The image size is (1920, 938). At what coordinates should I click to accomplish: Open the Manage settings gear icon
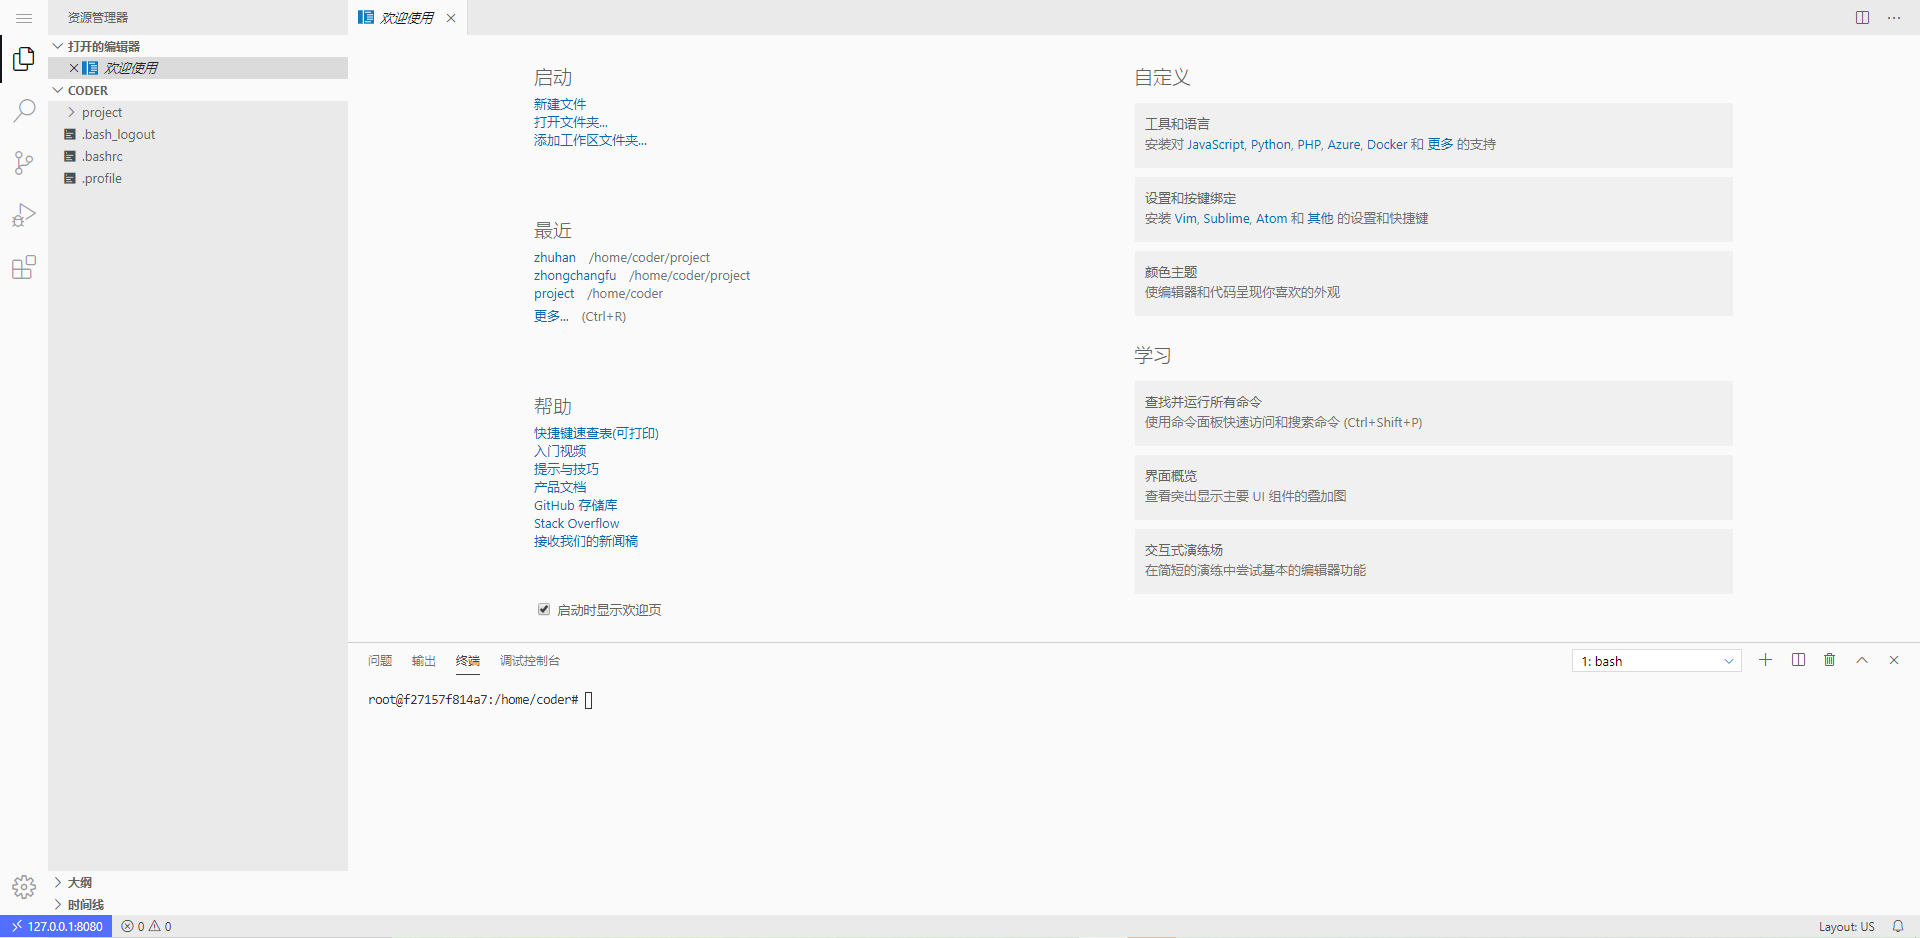[x=24, y=886]
